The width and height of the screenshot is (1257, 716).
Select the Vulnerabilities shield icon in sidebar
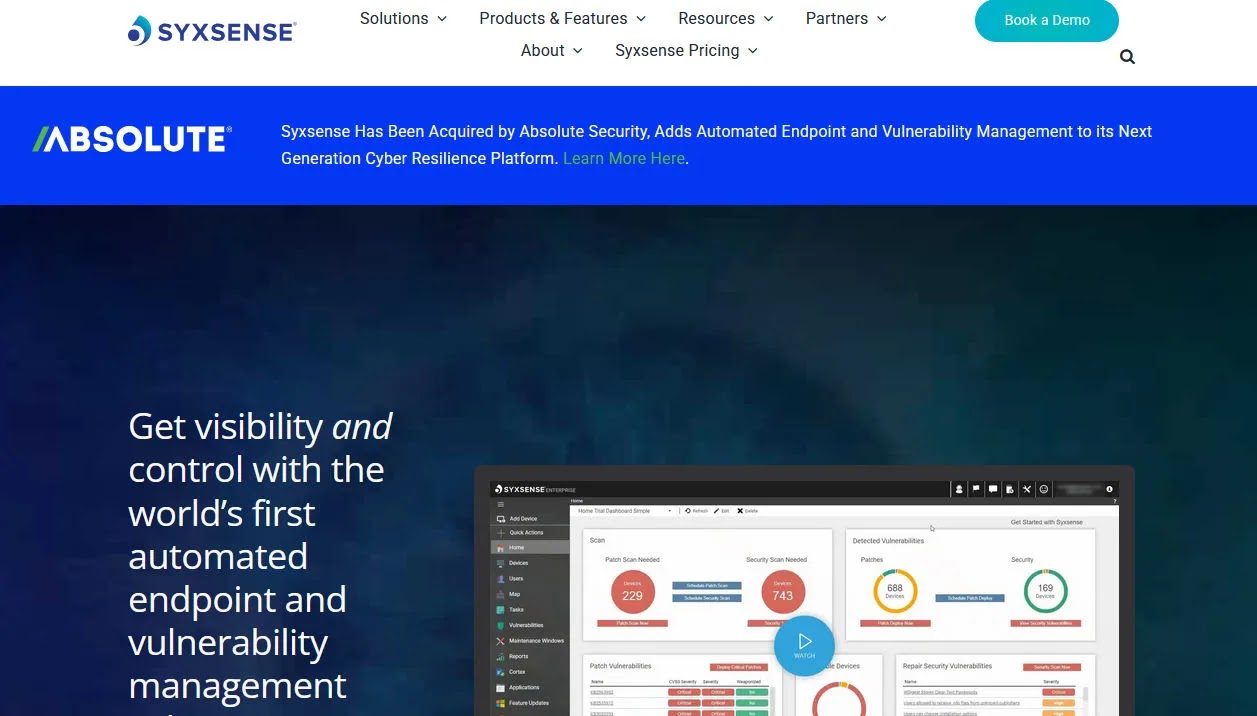point(501,625)
